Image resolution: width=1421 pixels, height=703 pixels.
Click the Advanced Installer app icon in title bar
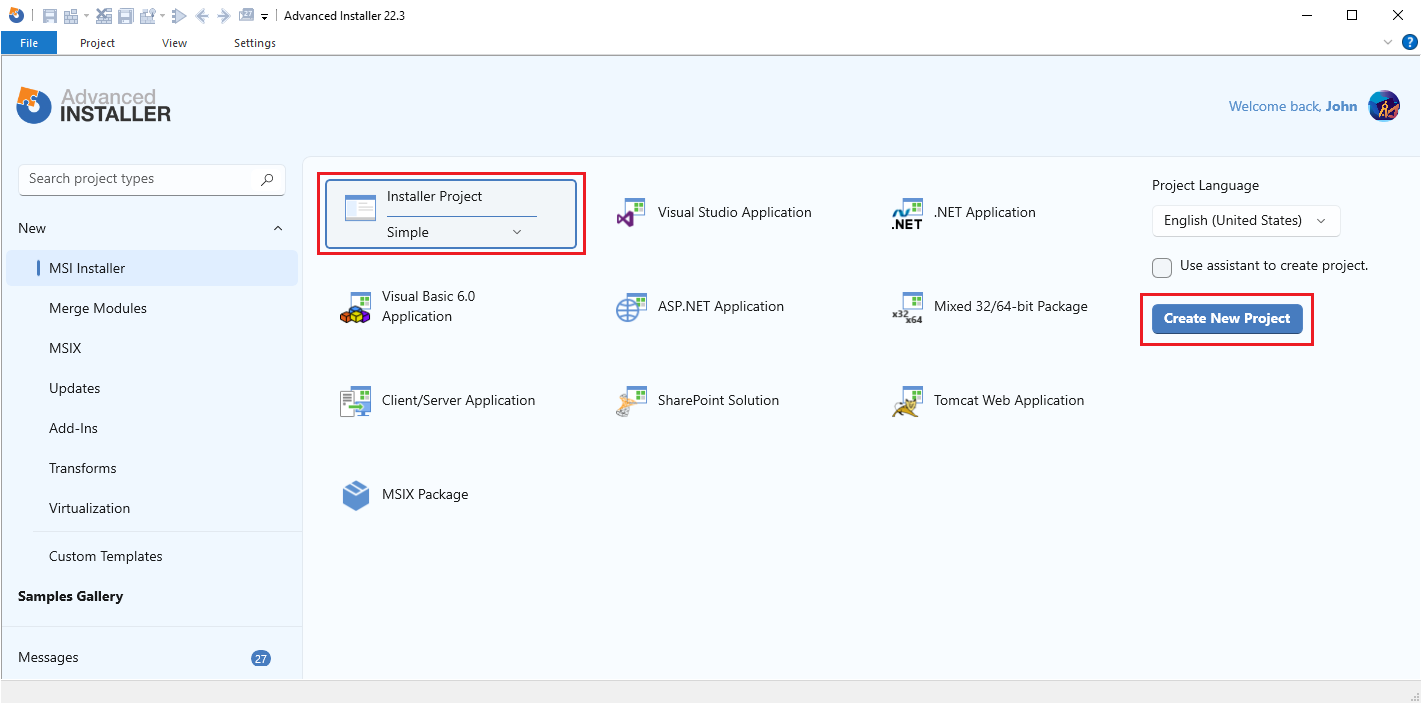pos(16,15)
